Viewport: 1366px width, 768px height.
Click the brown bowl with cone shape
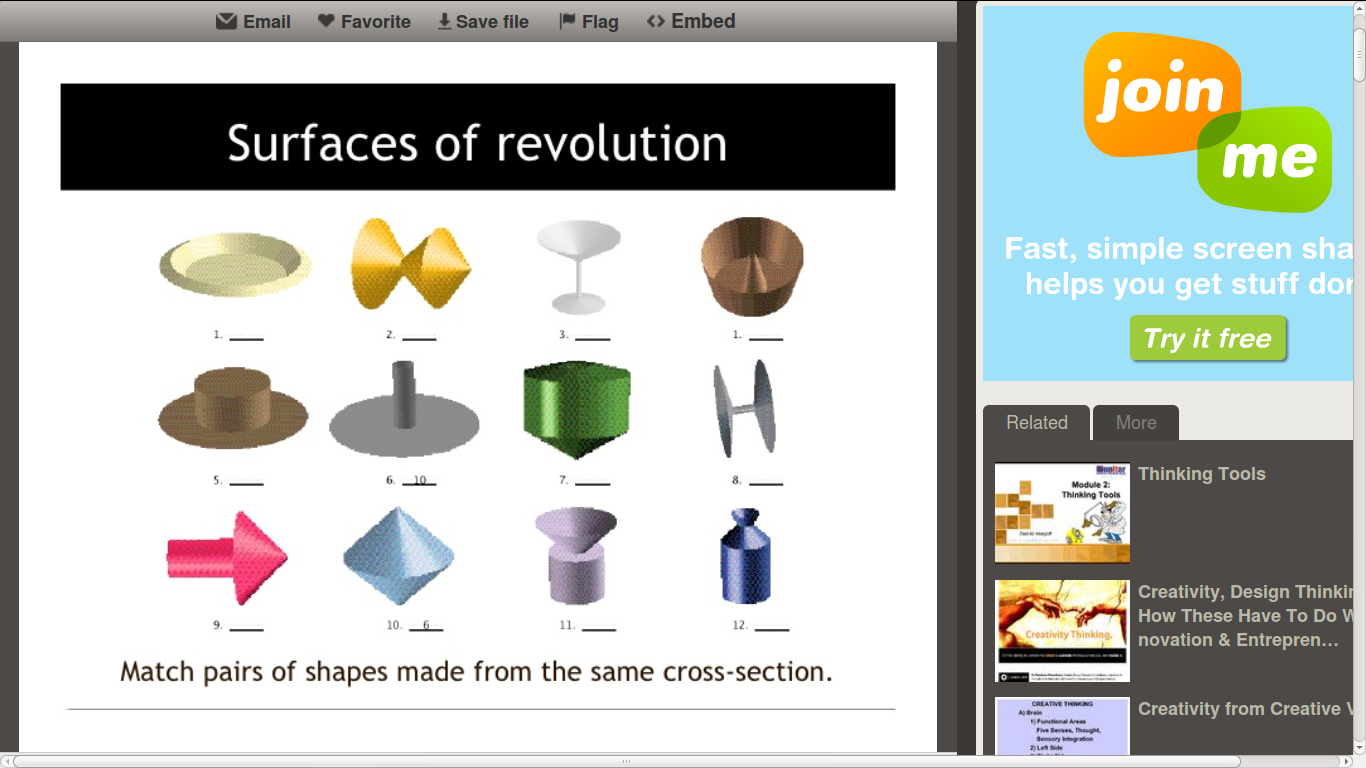(x=752, y=266)
